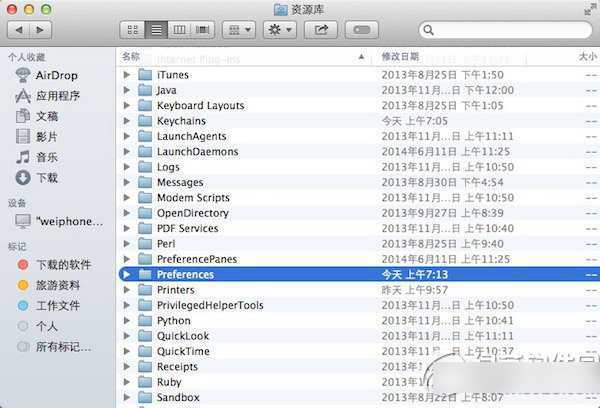This screenshot has width=600, height=408.
Task: Expand the LaunchDaemons folder triangle
Action: (127, 152)
